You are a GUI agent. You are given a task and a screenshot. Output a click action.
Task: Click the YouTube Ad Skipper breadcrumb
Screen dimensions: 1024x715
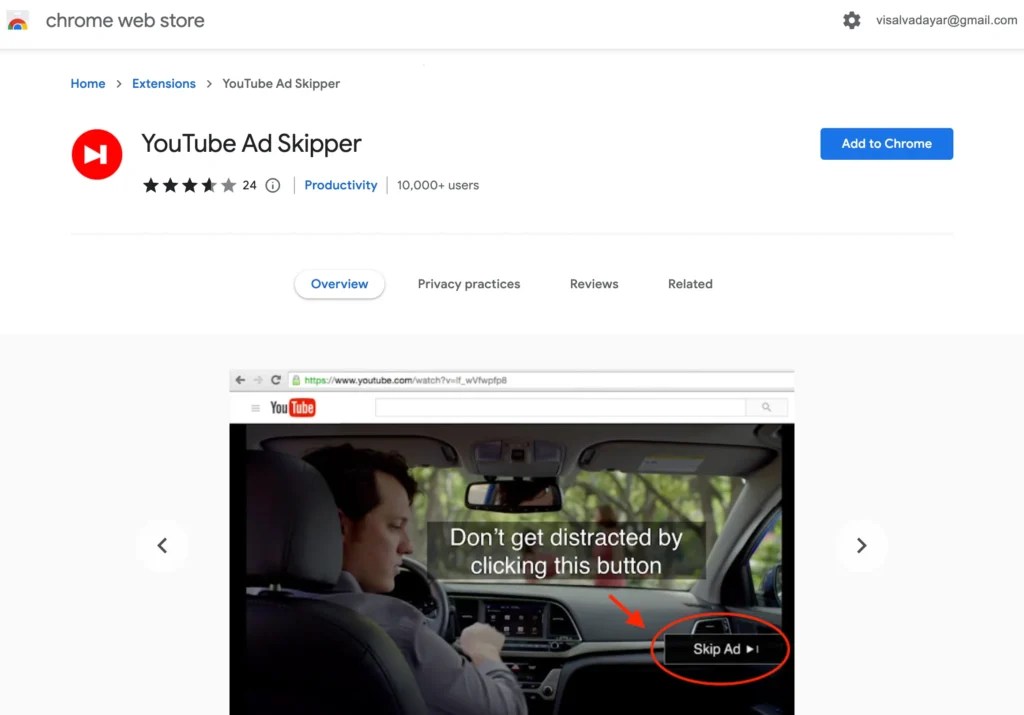pyautogui.click(x=280, y=83)
